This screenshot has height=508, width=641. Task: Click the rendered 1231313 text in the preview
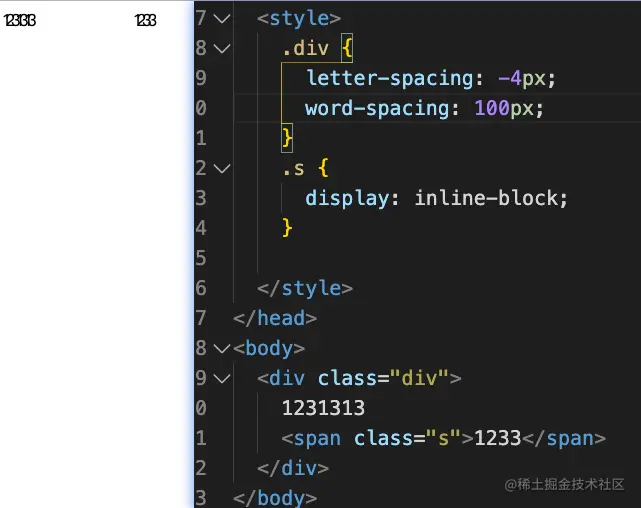[20, 20]
